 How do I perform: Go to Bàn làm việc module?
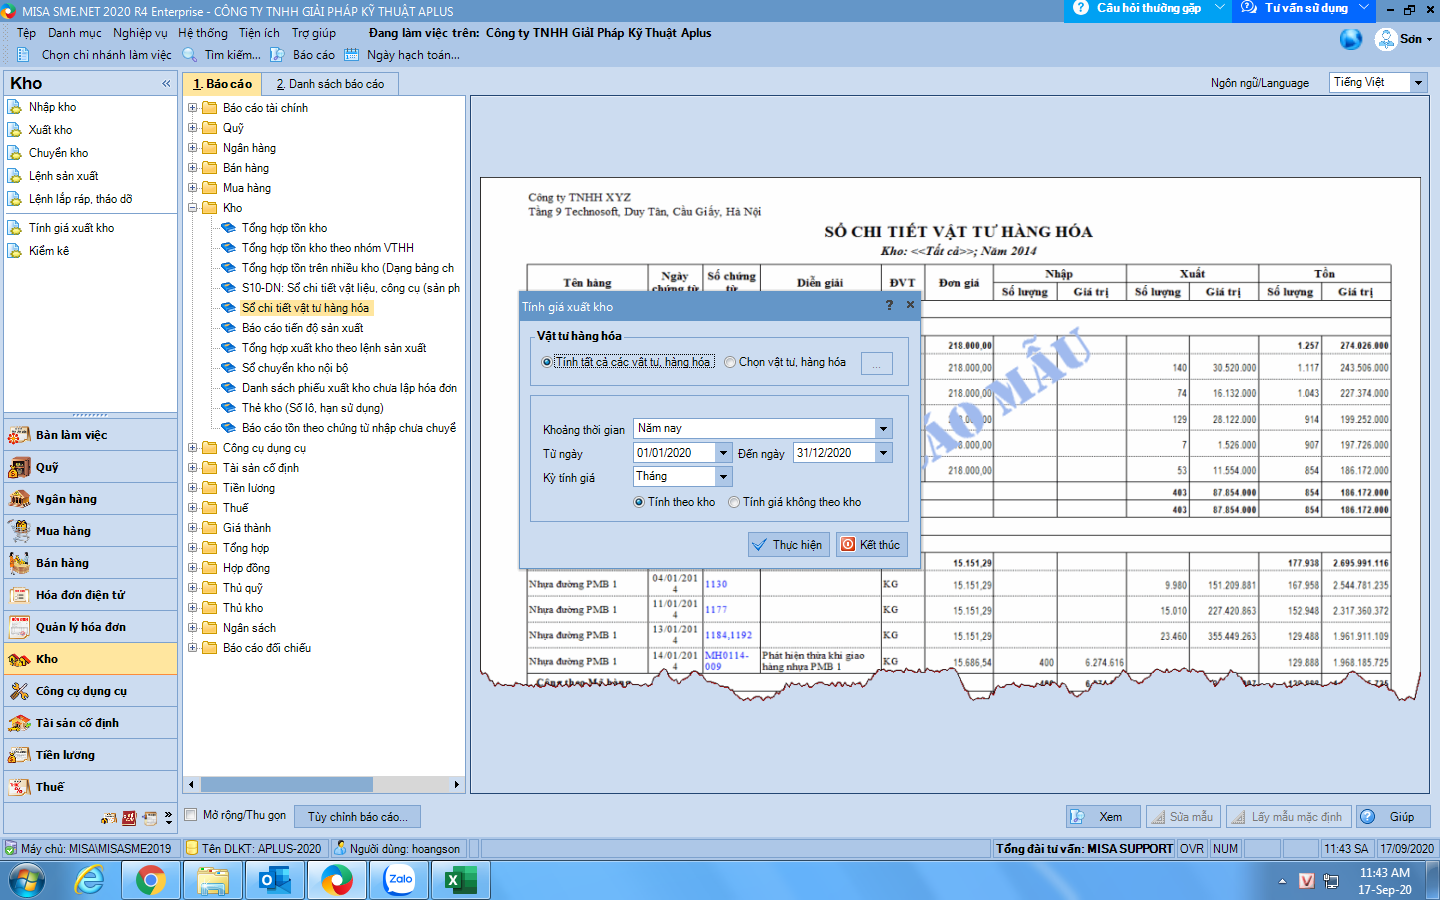point(91,435)
